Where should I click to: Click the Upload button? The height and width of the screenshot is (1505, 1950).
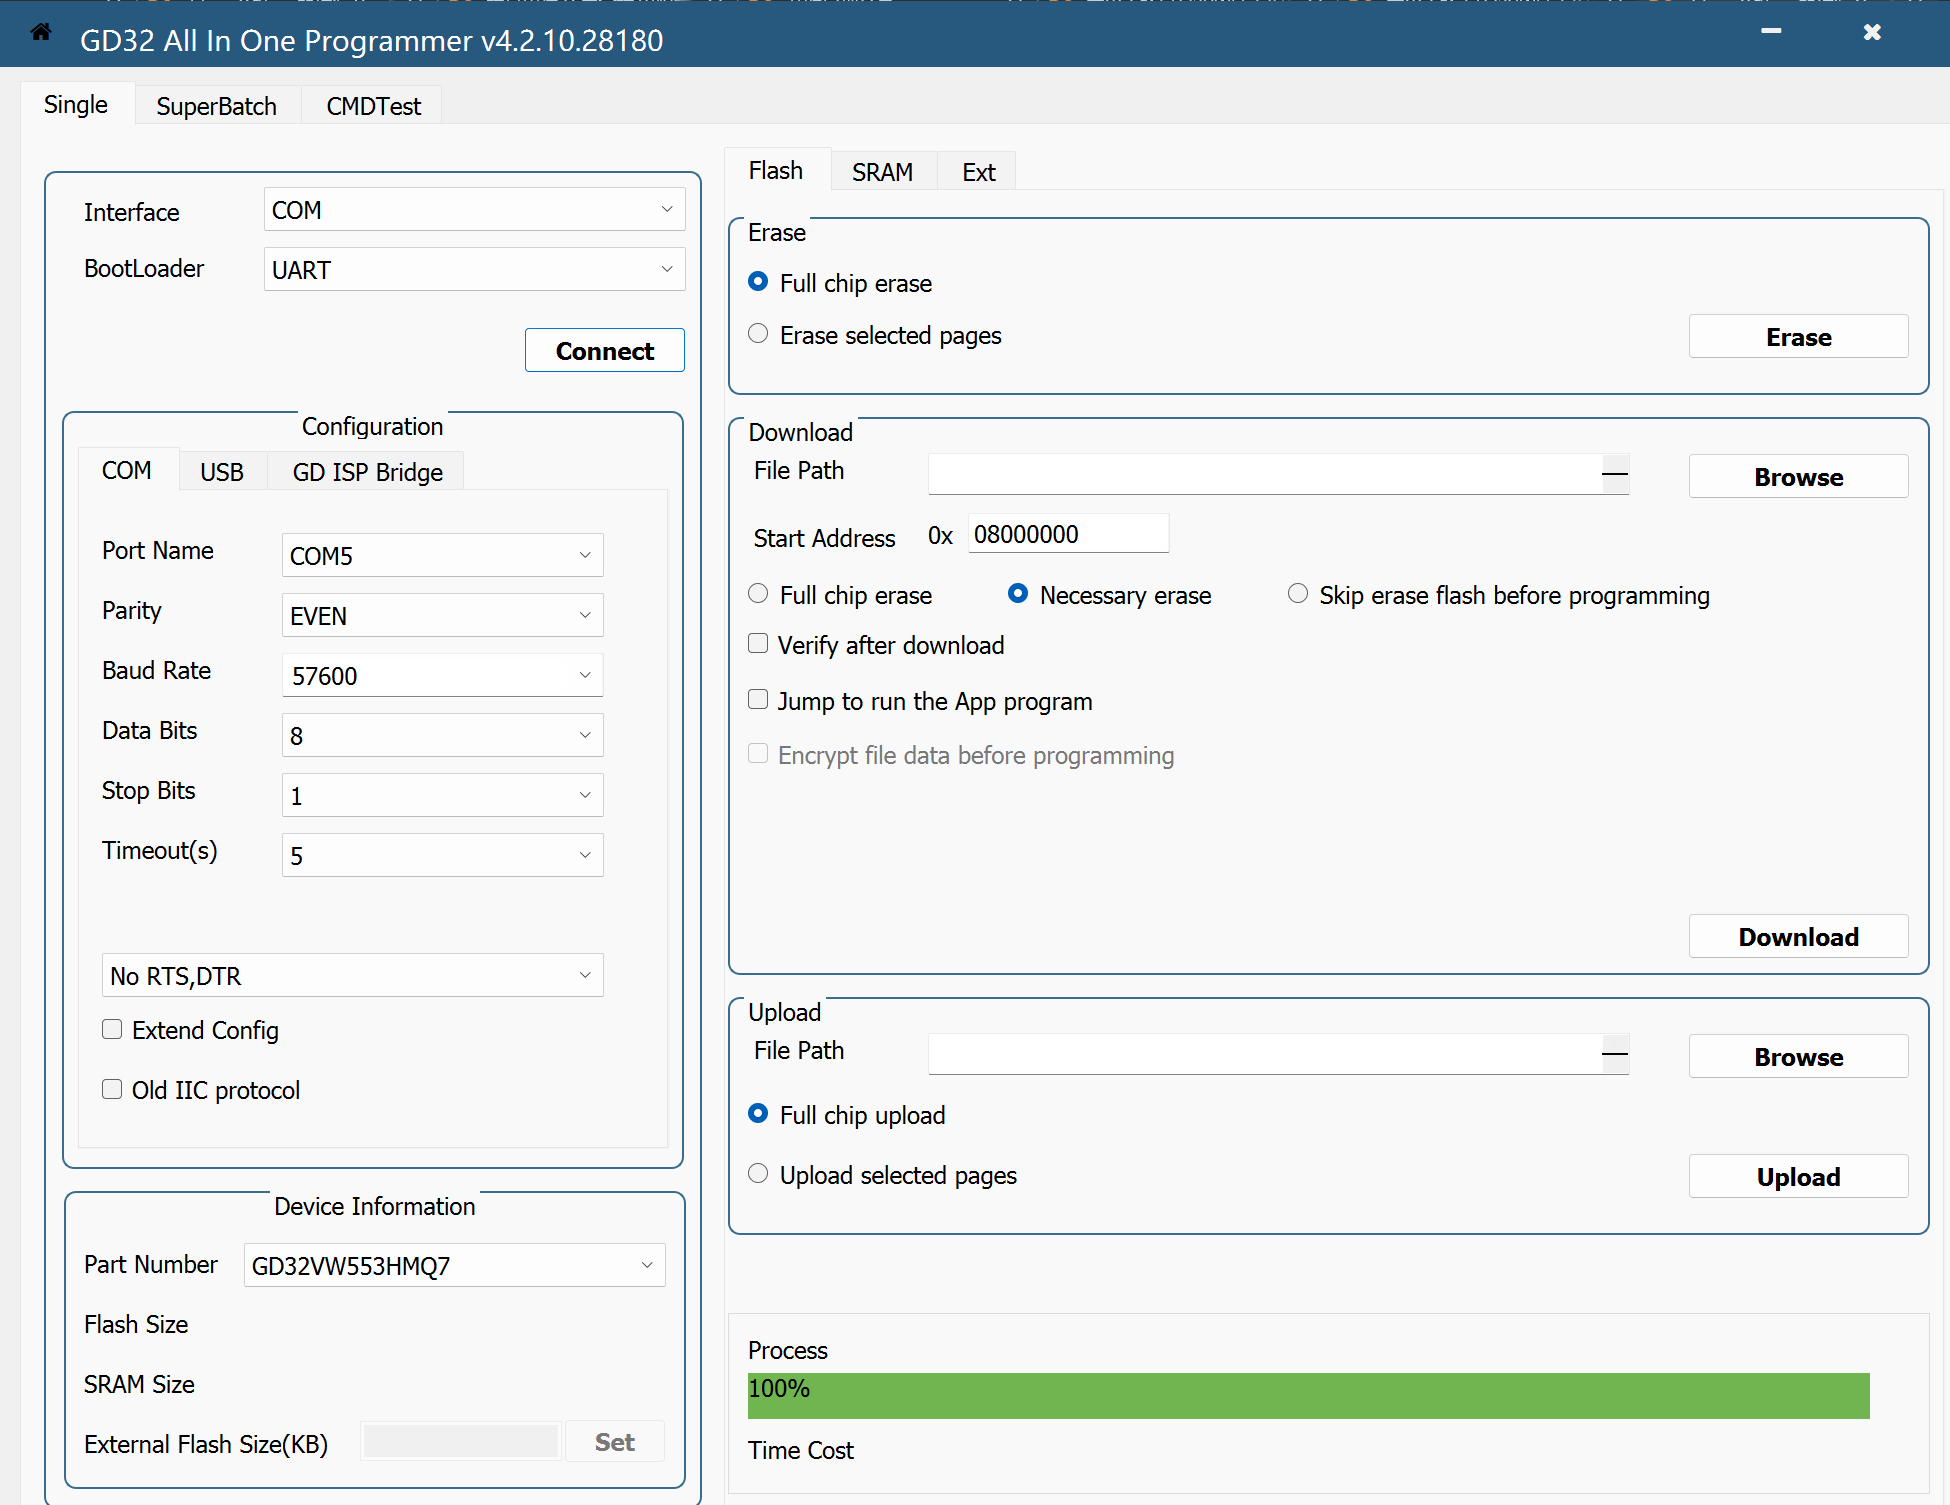1798,1177
